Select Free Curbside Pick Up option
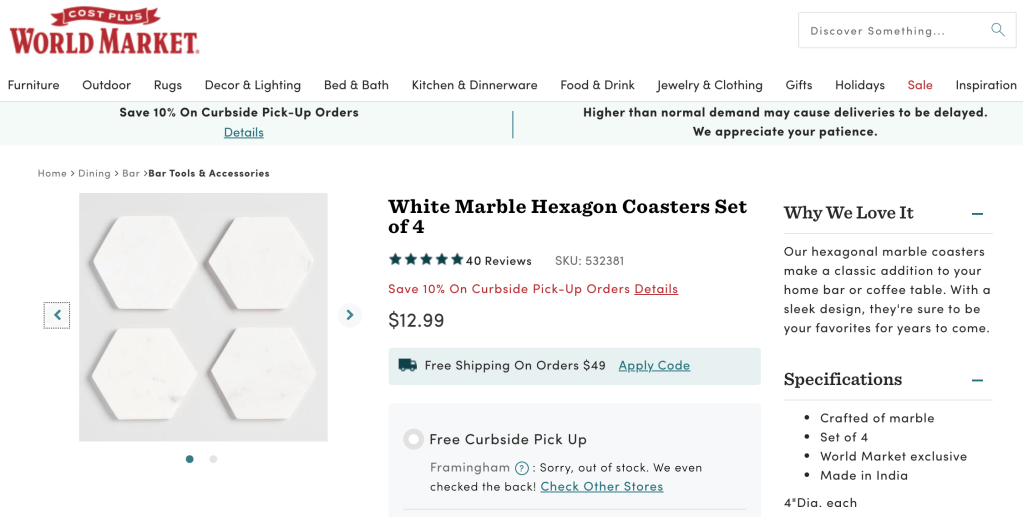 point(413,439)
